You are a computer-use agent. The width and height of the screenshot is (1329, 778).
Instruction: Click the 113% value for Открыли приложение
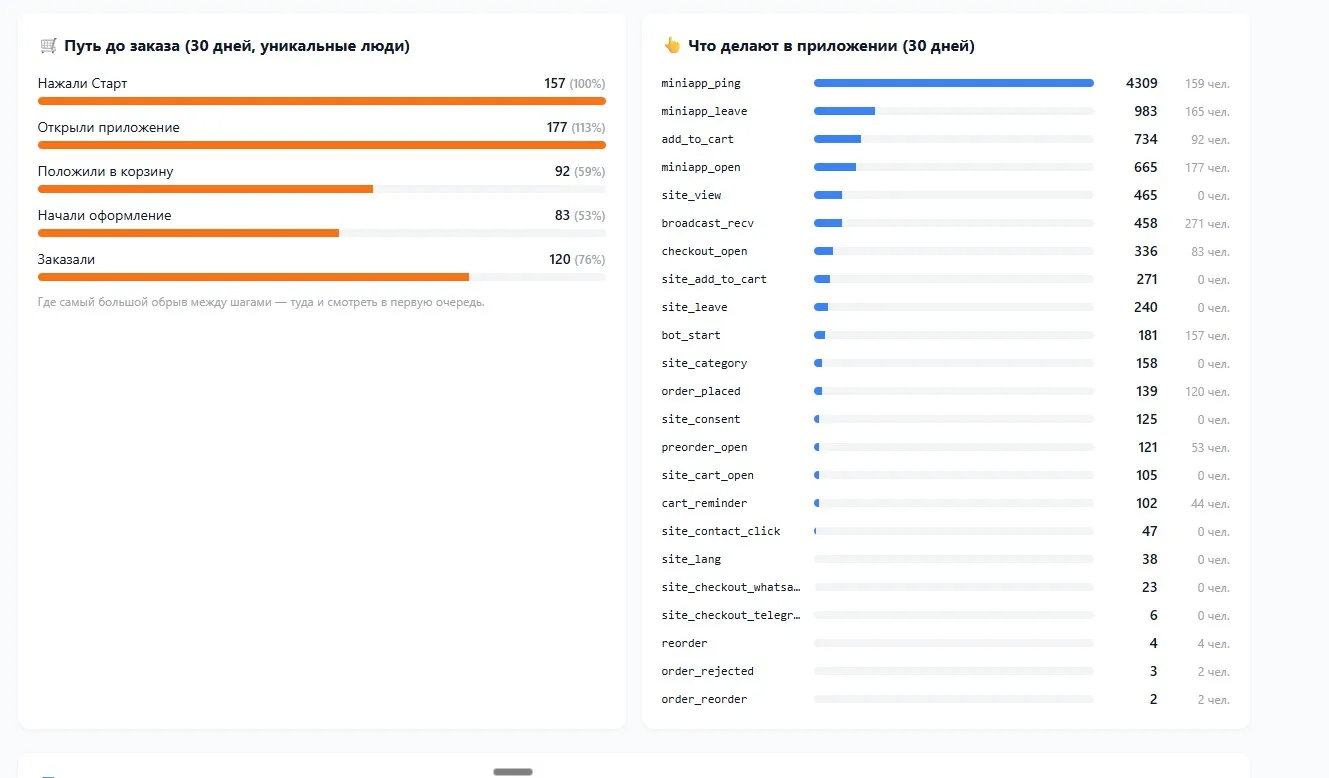(588, 128)
